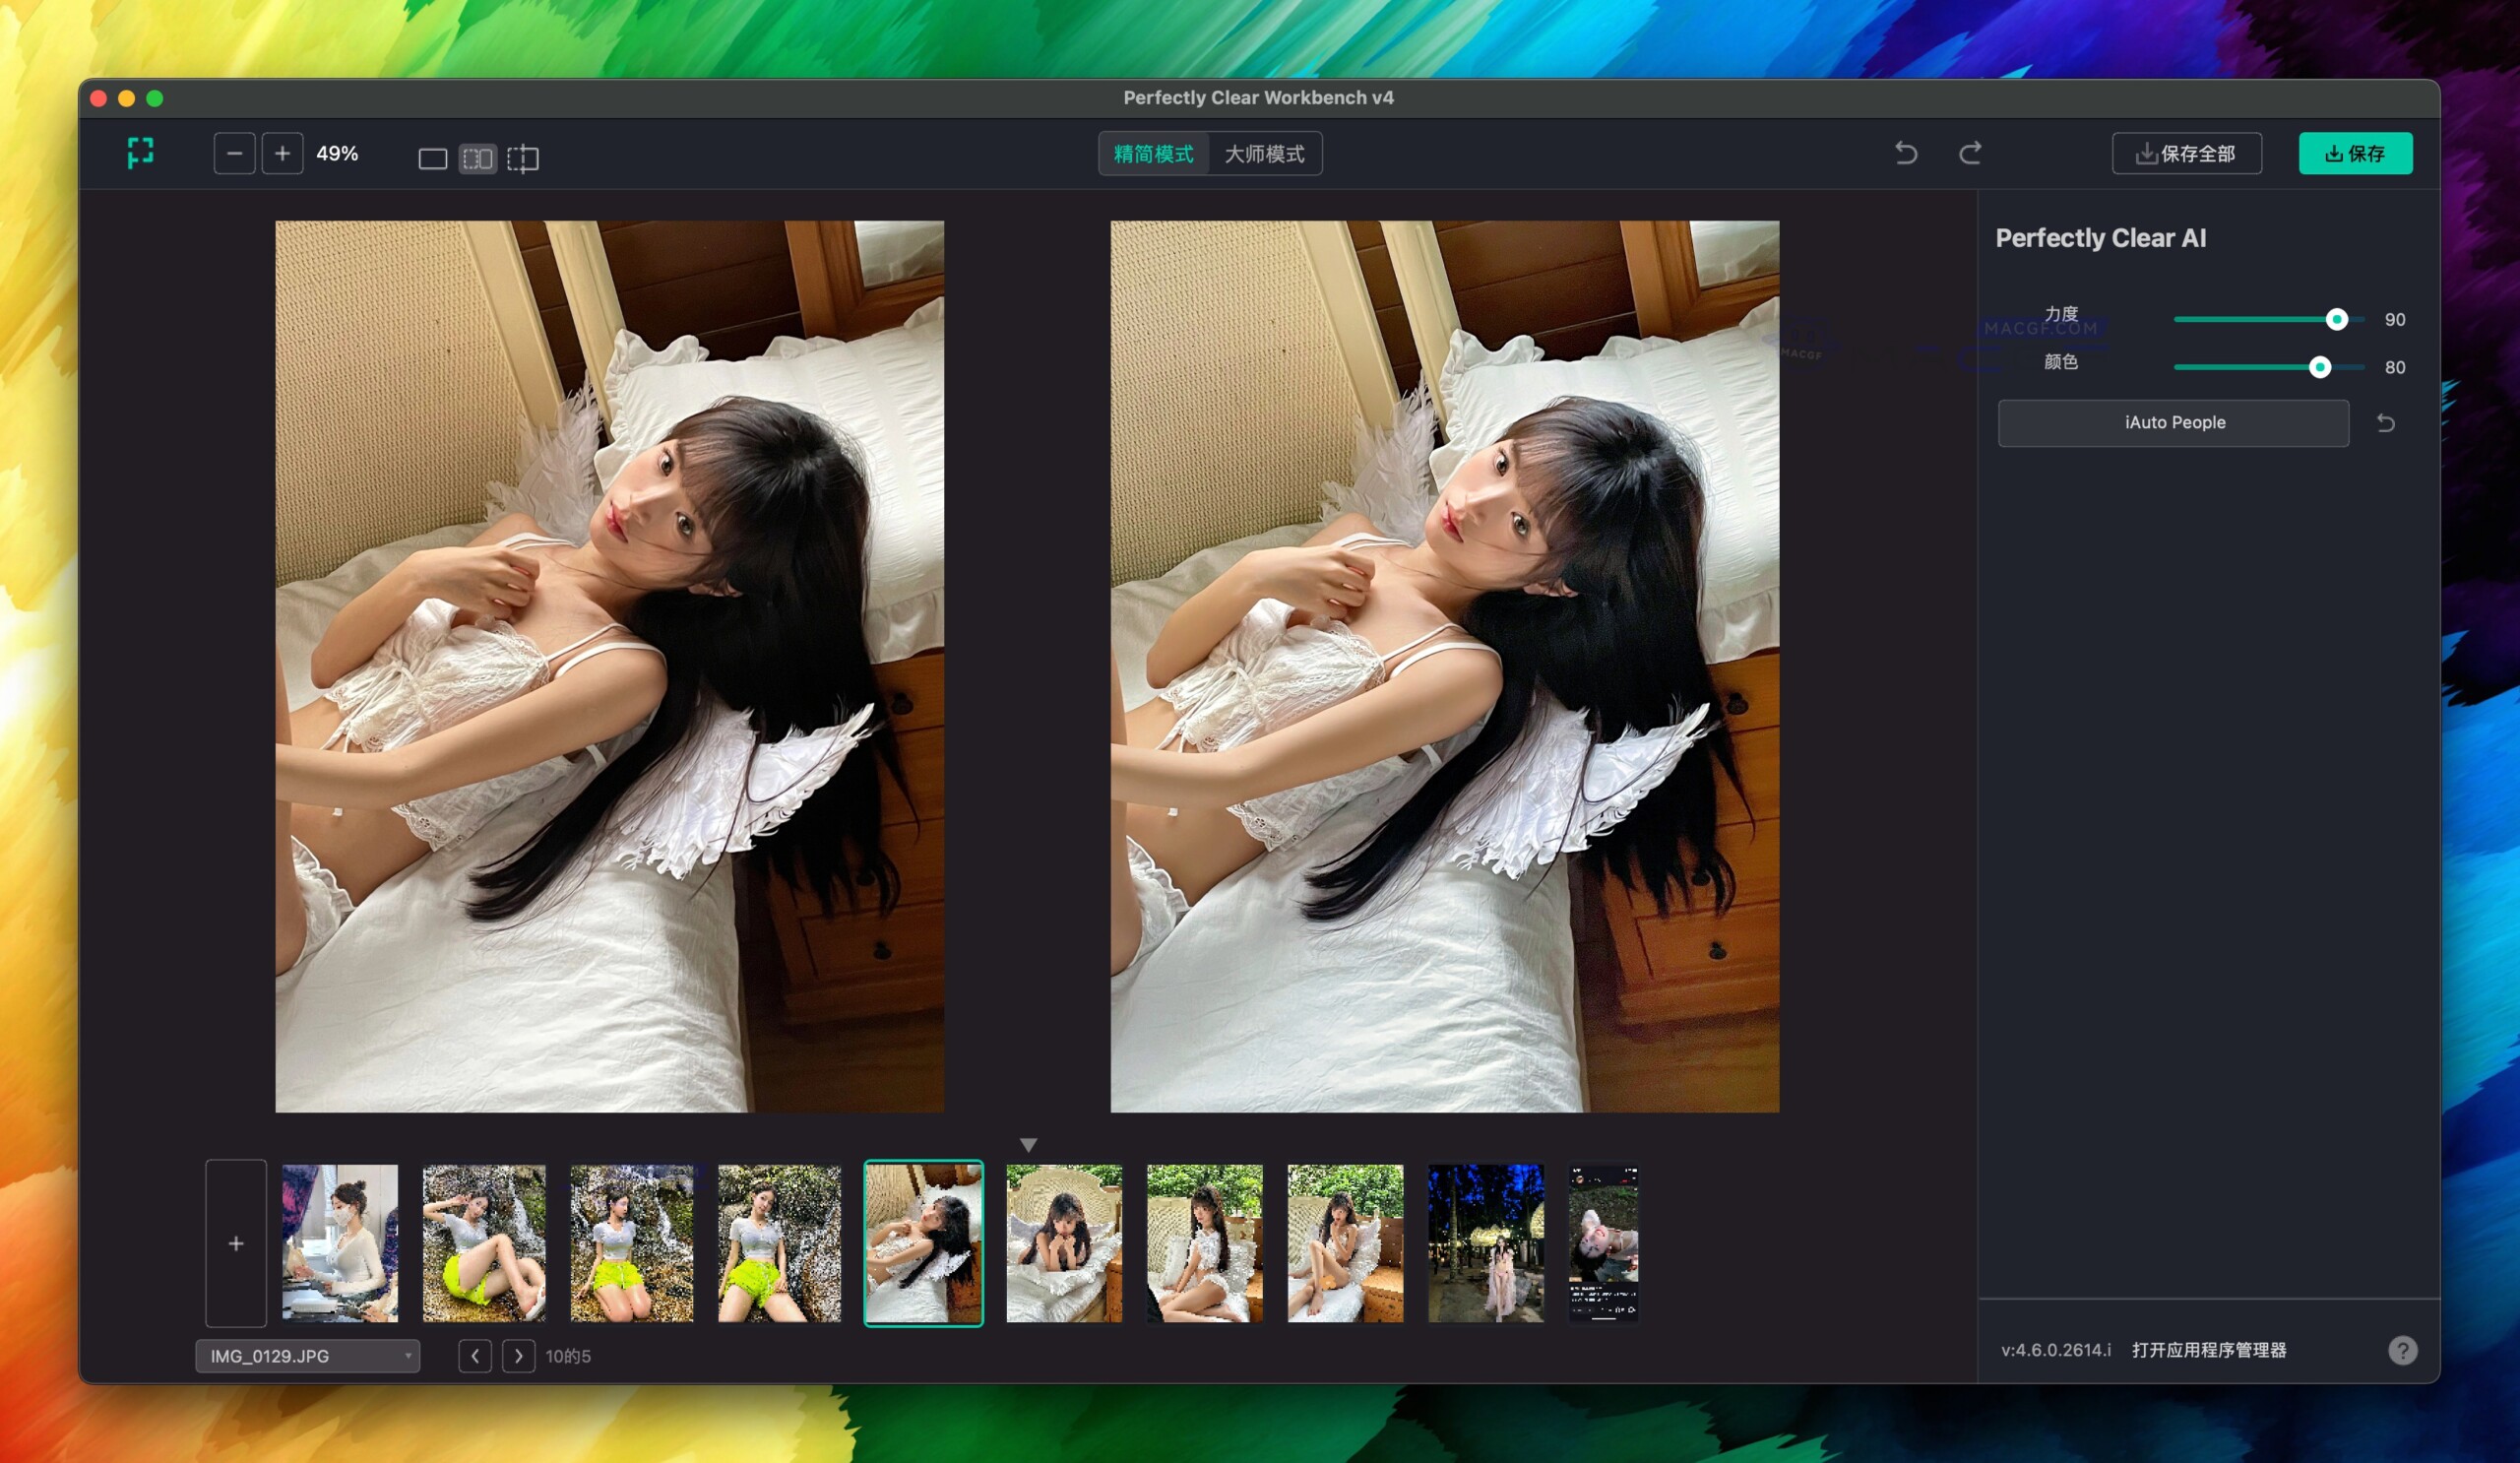Zoom out with the minus button
The image size is (2520, 1463).
[x=235, y=154]
